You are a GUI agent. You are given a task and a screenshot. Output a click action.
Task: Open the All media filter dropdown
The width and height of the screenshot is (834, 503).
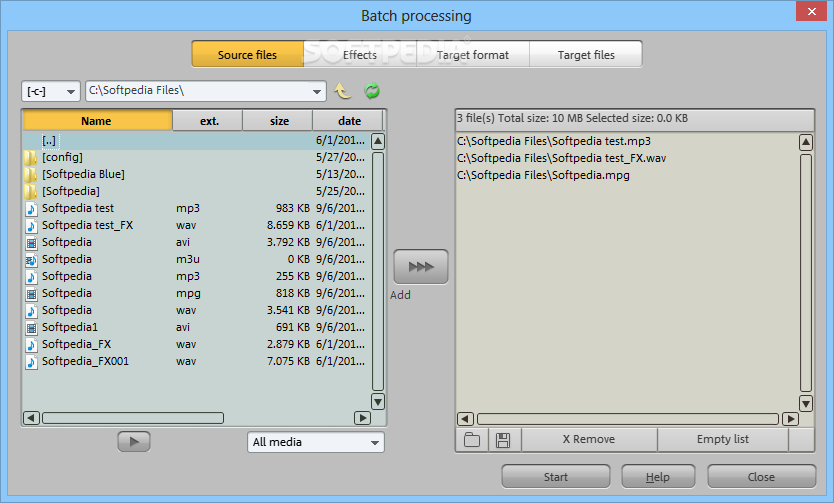316,442
